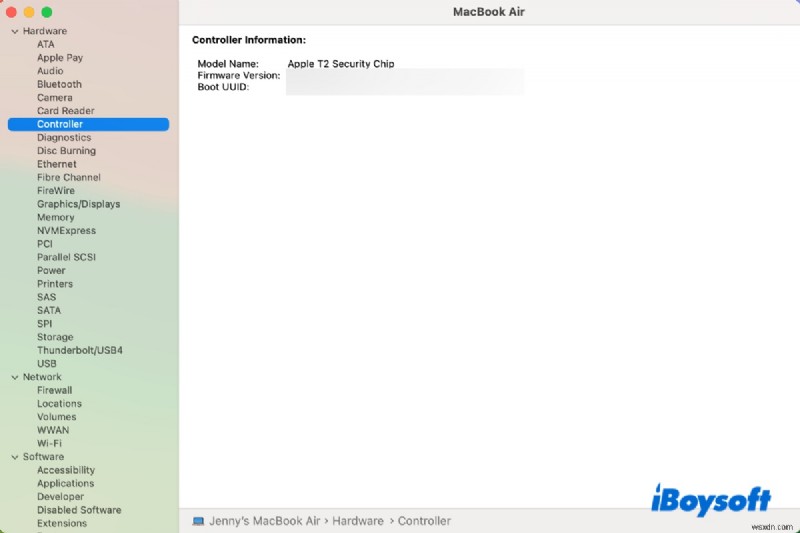Open Firewall network info
Image resolution: width=800 pixels, height=533 pixels.
tap(54, 390)
